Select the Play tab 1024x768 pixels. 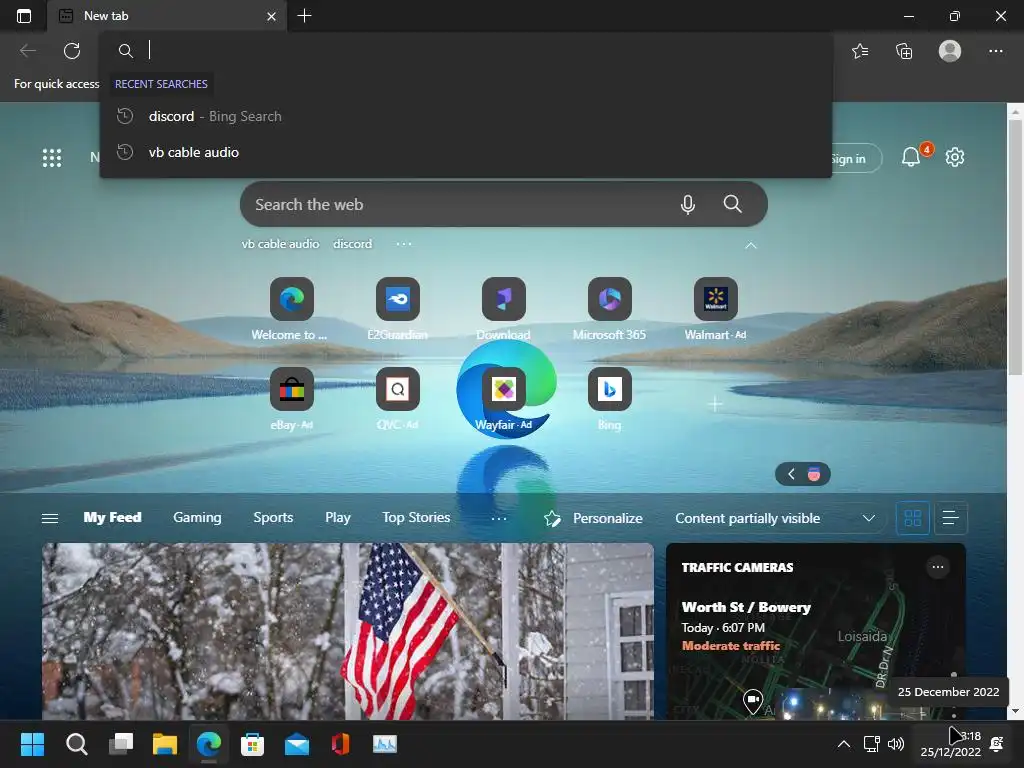pyautogui.click(x=338, y=517)
